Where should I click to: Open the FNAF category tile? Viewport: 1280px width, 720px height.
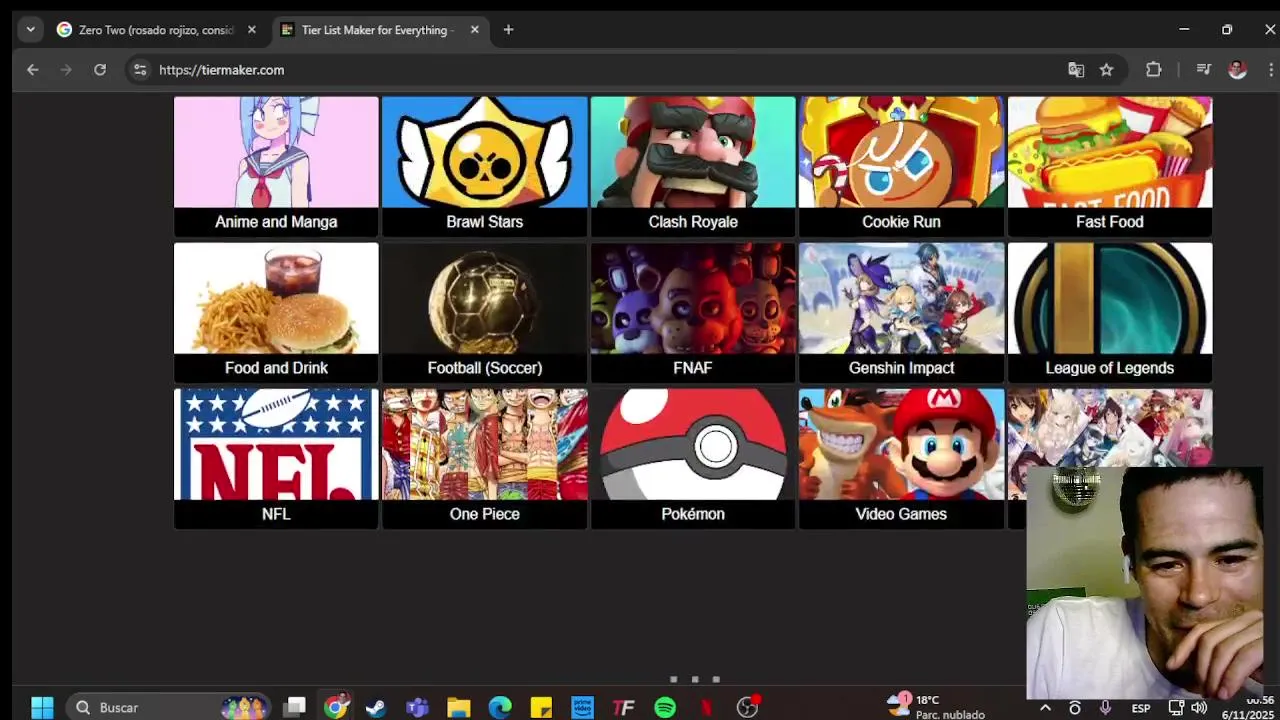point(693,312)
